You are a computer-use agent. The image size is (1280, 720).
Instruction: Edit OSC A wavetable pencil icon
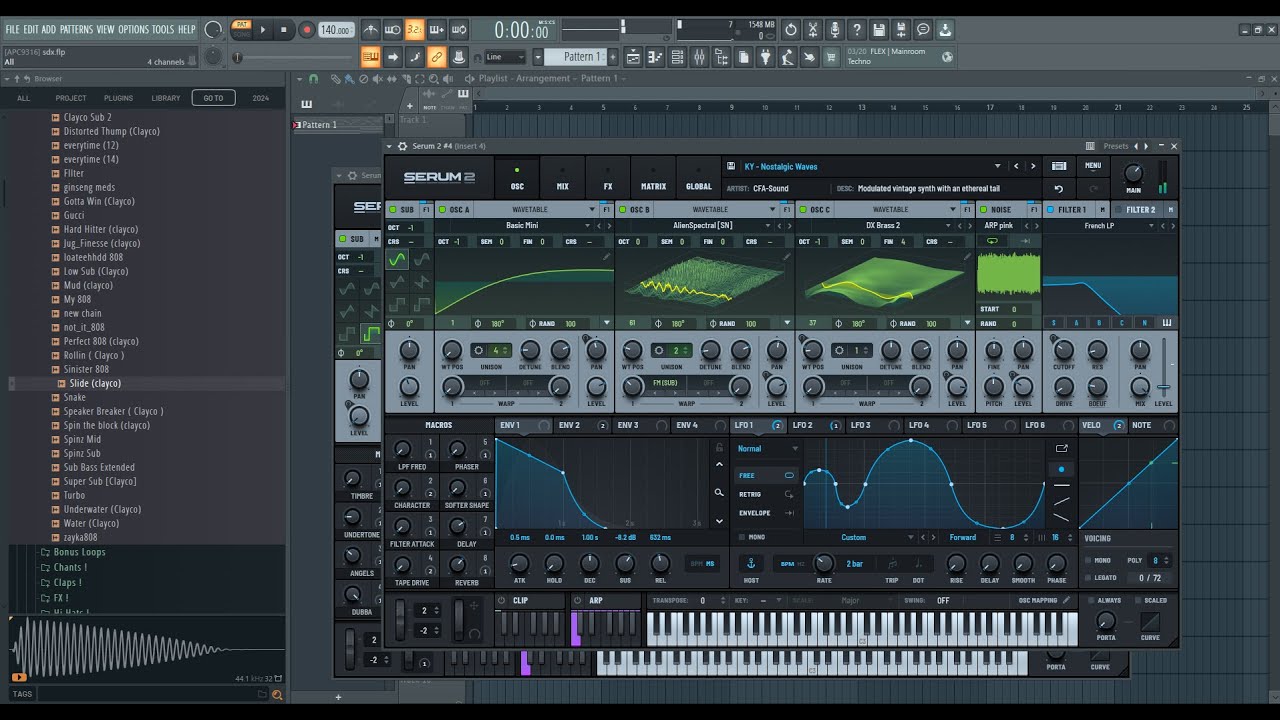pyautogui.click(x=606, y=257)
